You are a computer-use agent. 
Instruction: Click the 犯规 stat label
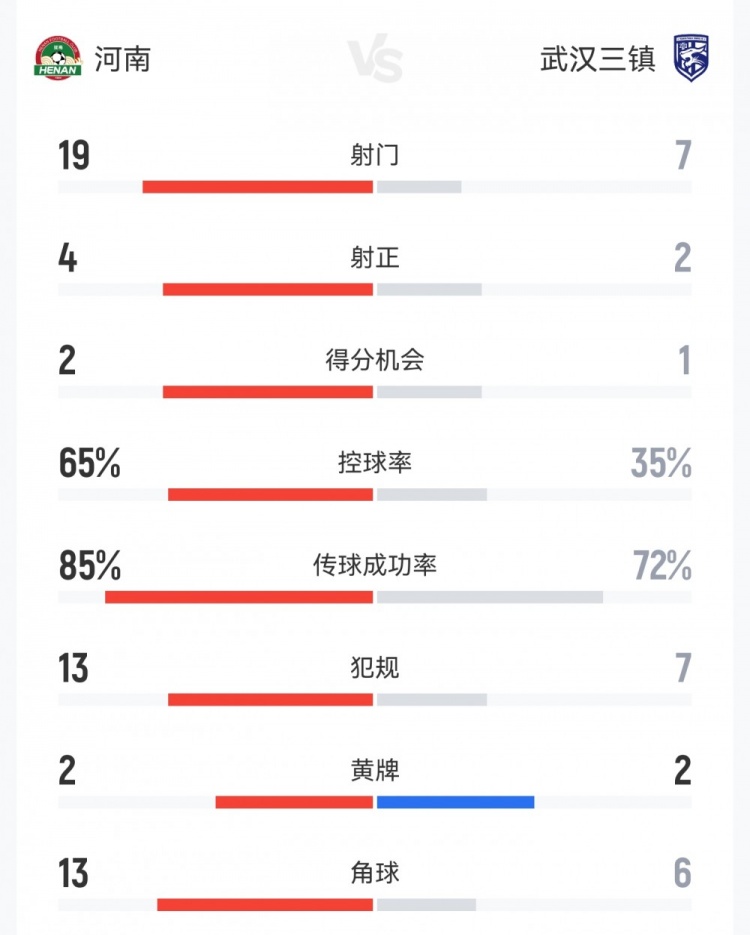coord(375,667)
